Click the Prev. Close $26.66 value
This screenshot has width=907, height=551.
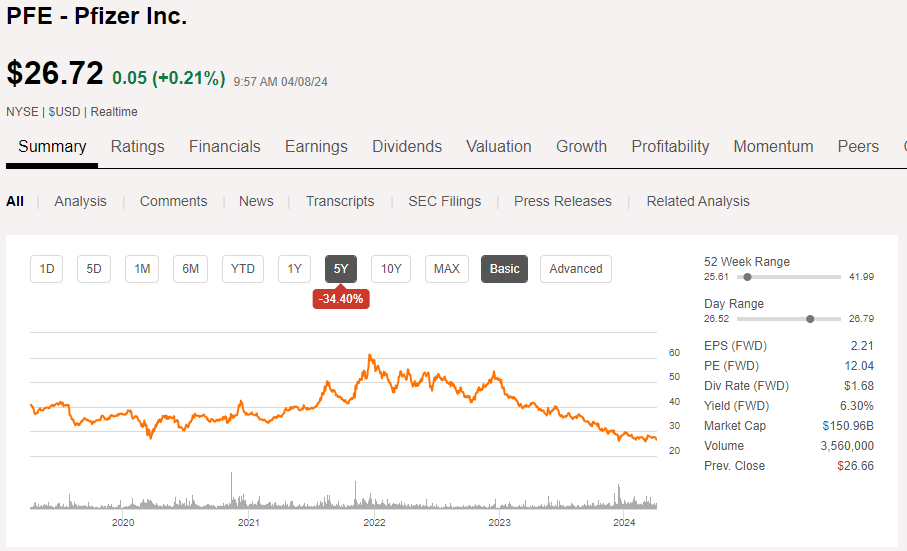click(856, 466)
